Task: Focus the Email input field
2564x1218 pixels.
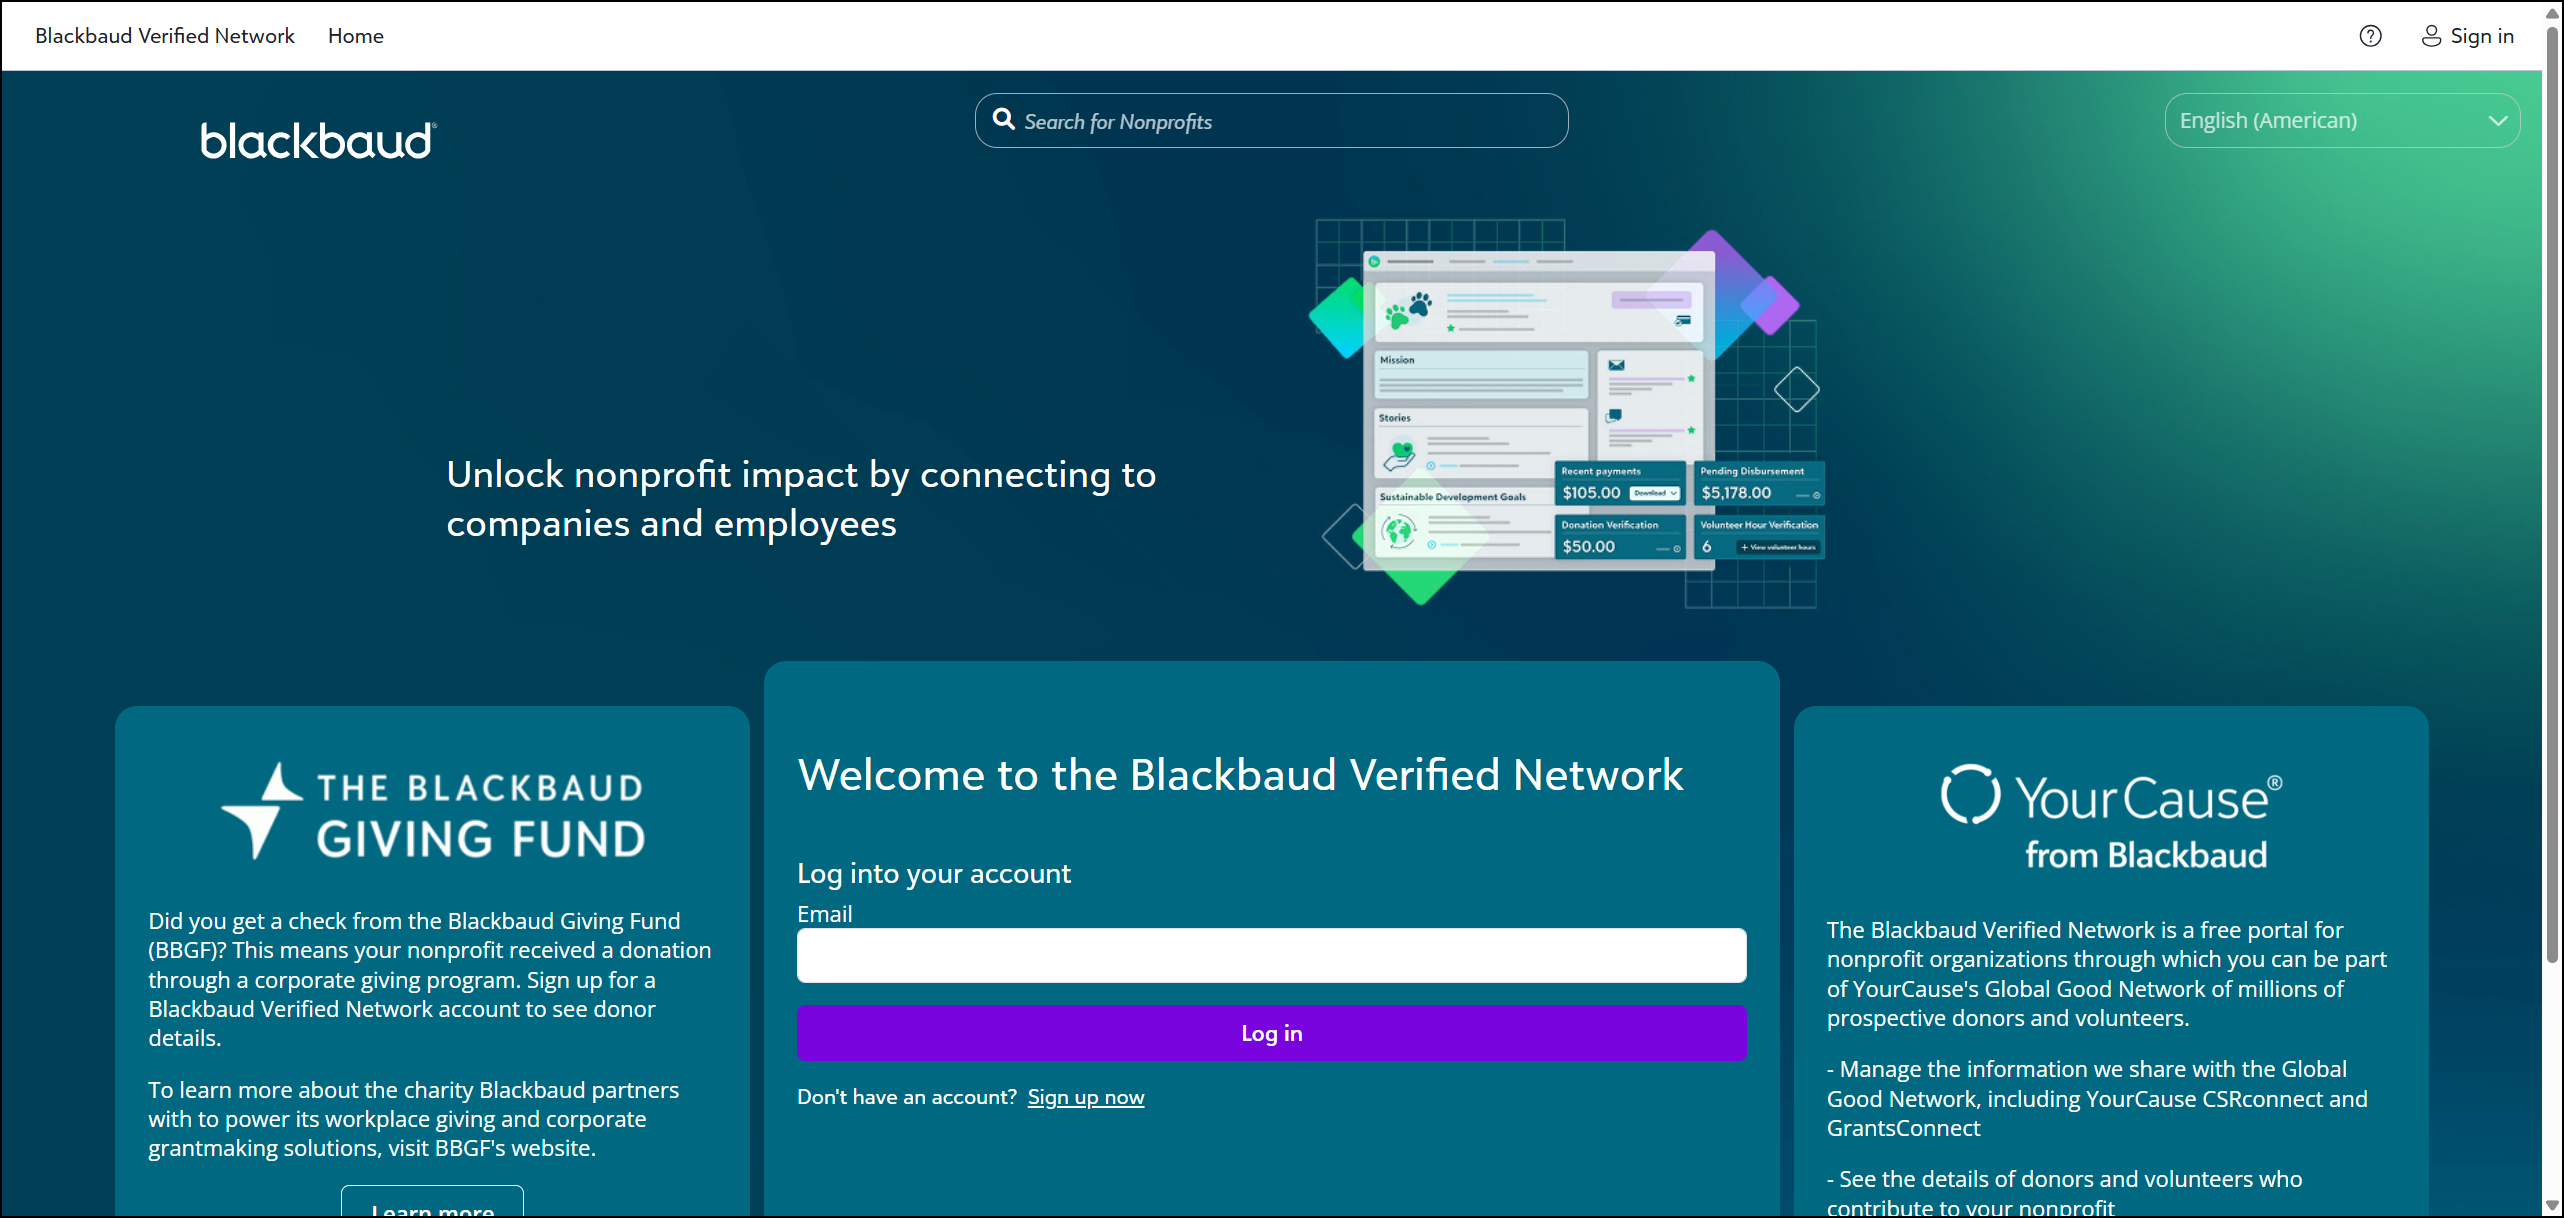Action: pos(1271,955)
